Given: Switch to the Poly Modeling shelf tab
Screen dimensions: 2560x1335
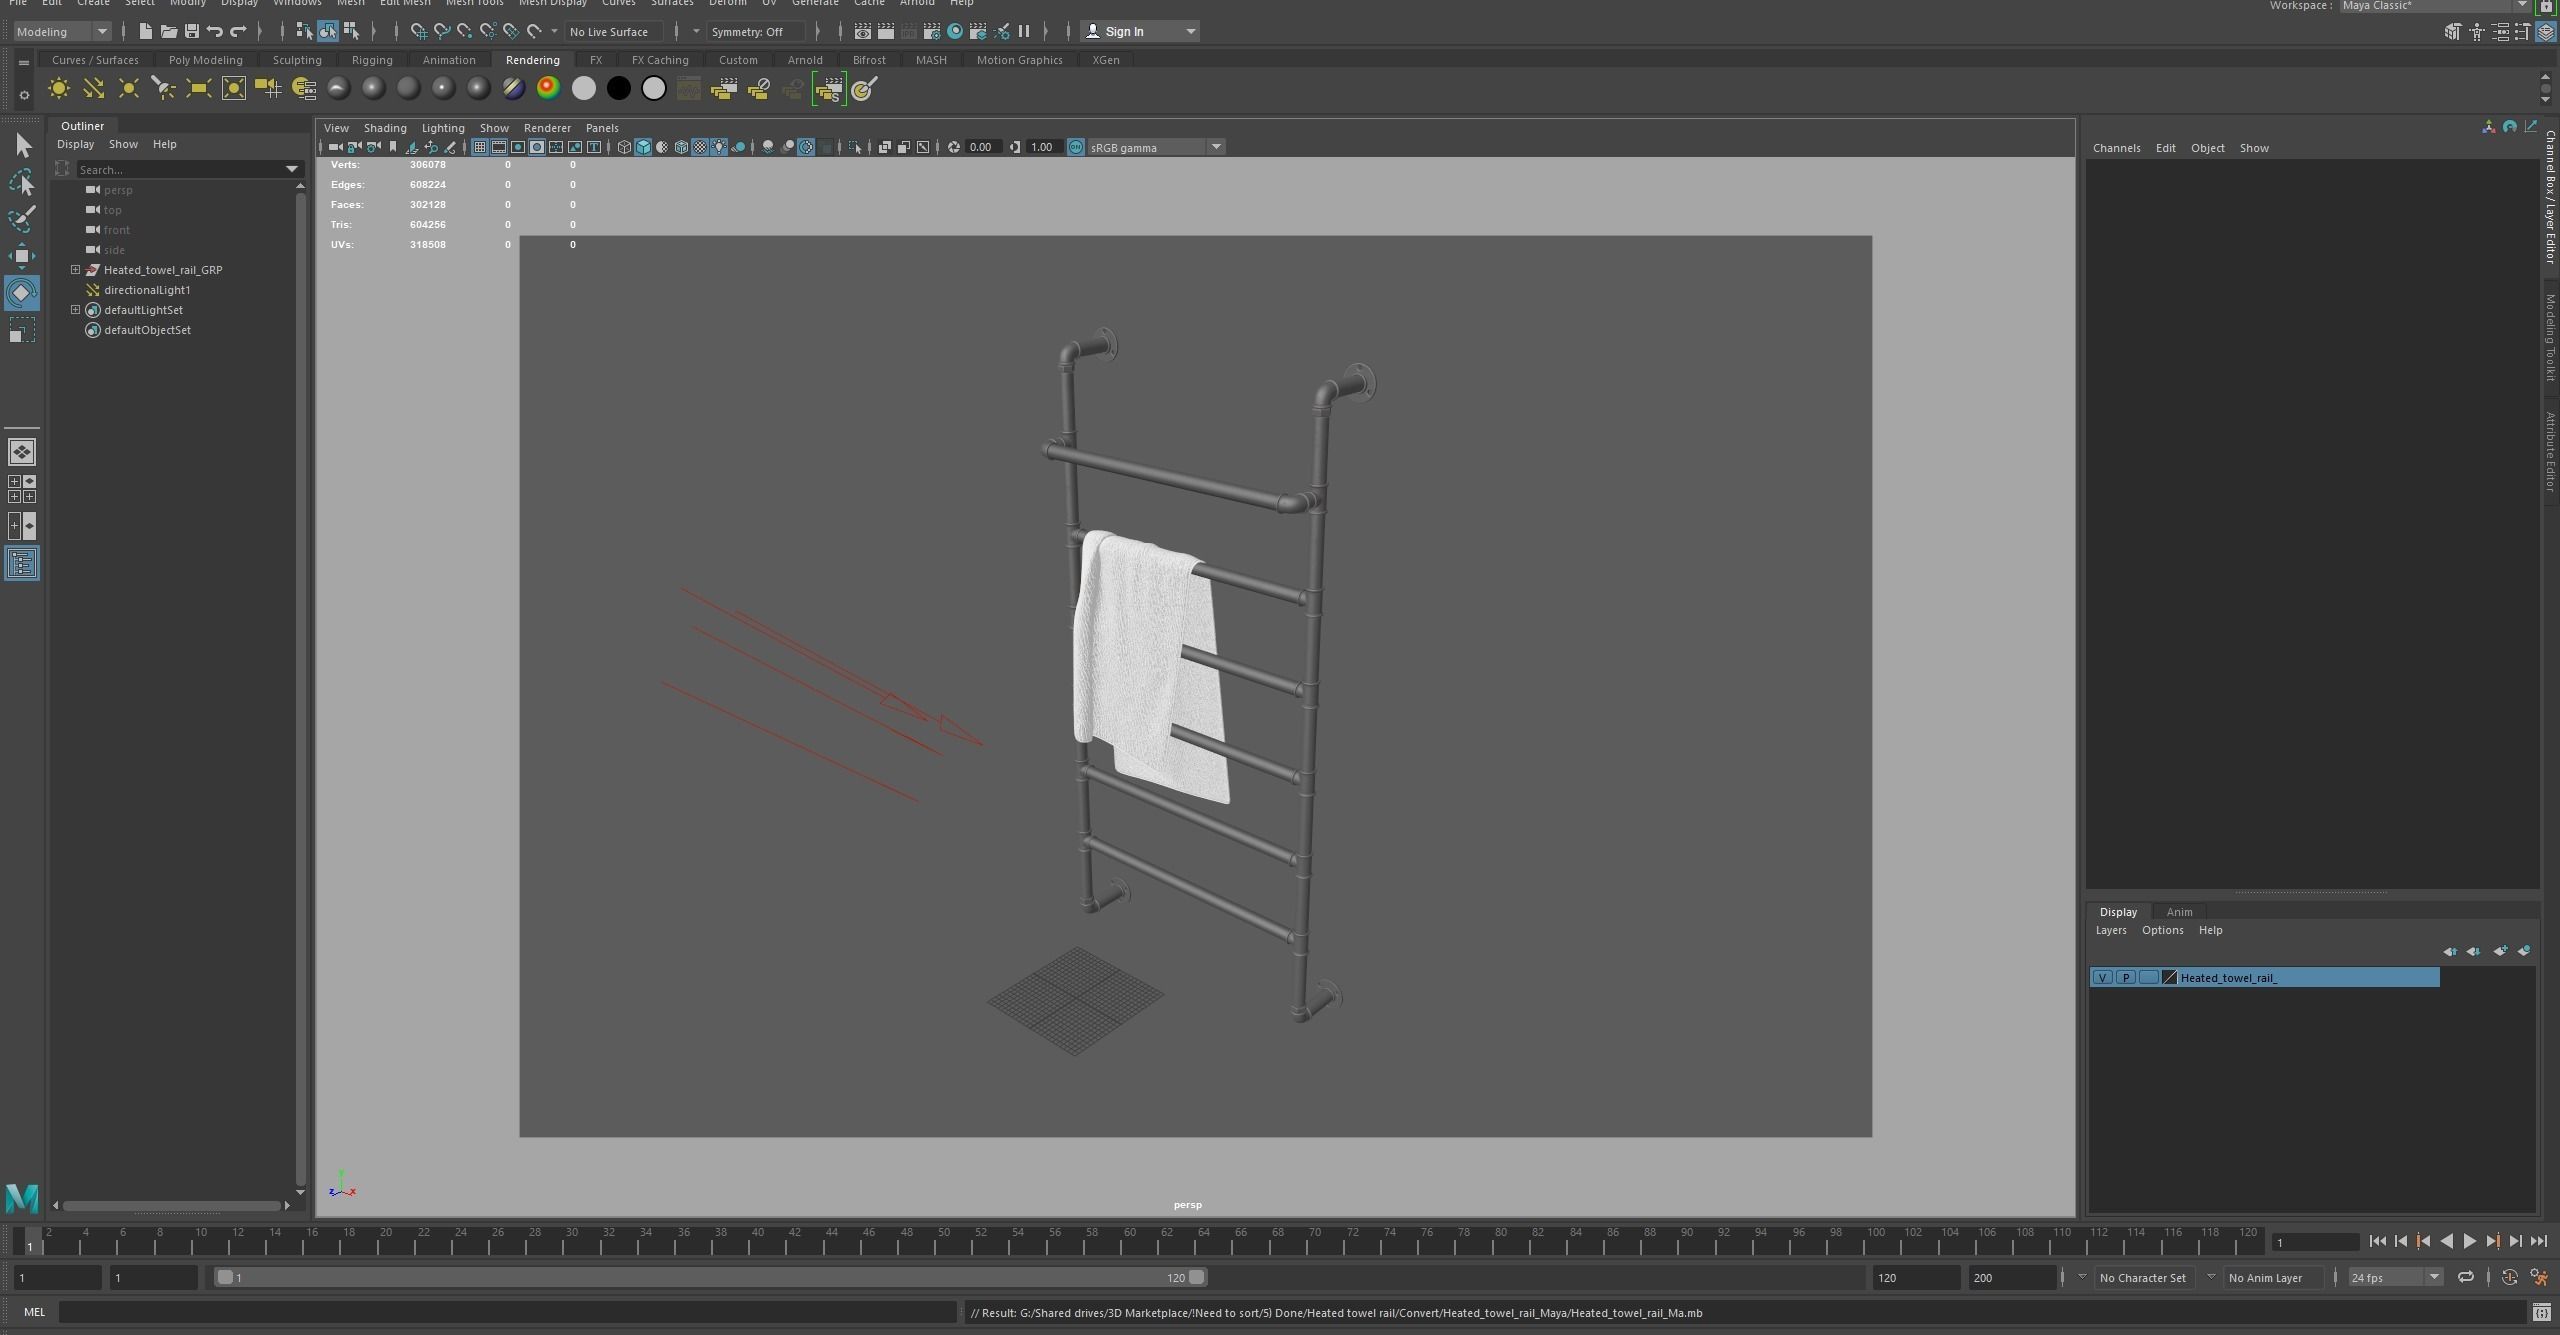Looking at the screenshot, I should tap(205, 60).
